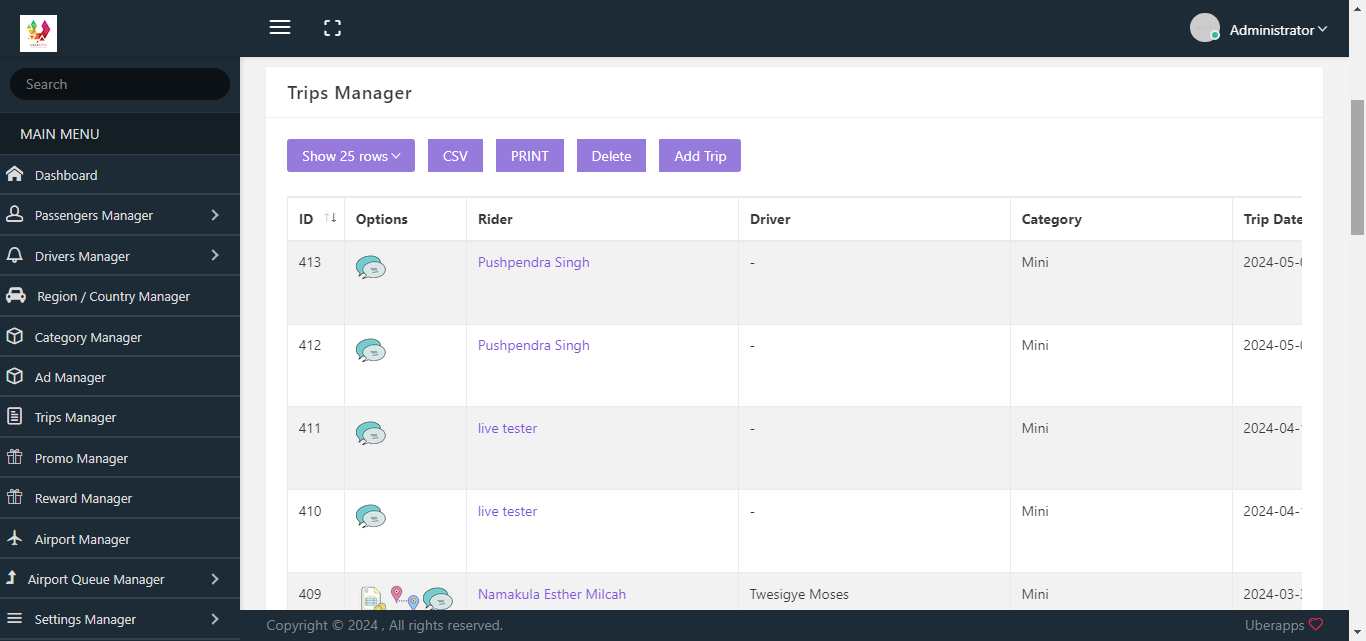Open chat icon for trip 412

[x=371, y=350]
